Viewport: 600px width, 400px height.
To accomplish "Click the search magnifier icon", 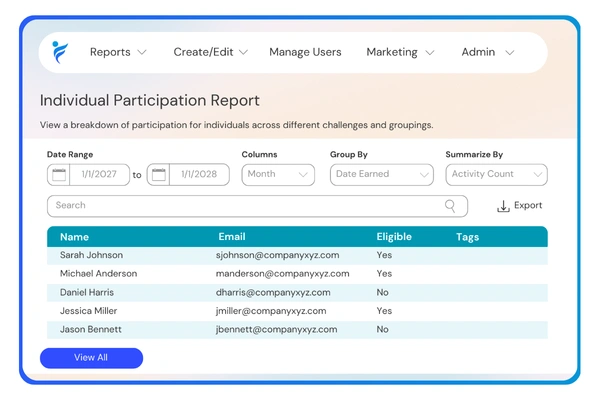I will pyautogui.click(x=450, y=206).
